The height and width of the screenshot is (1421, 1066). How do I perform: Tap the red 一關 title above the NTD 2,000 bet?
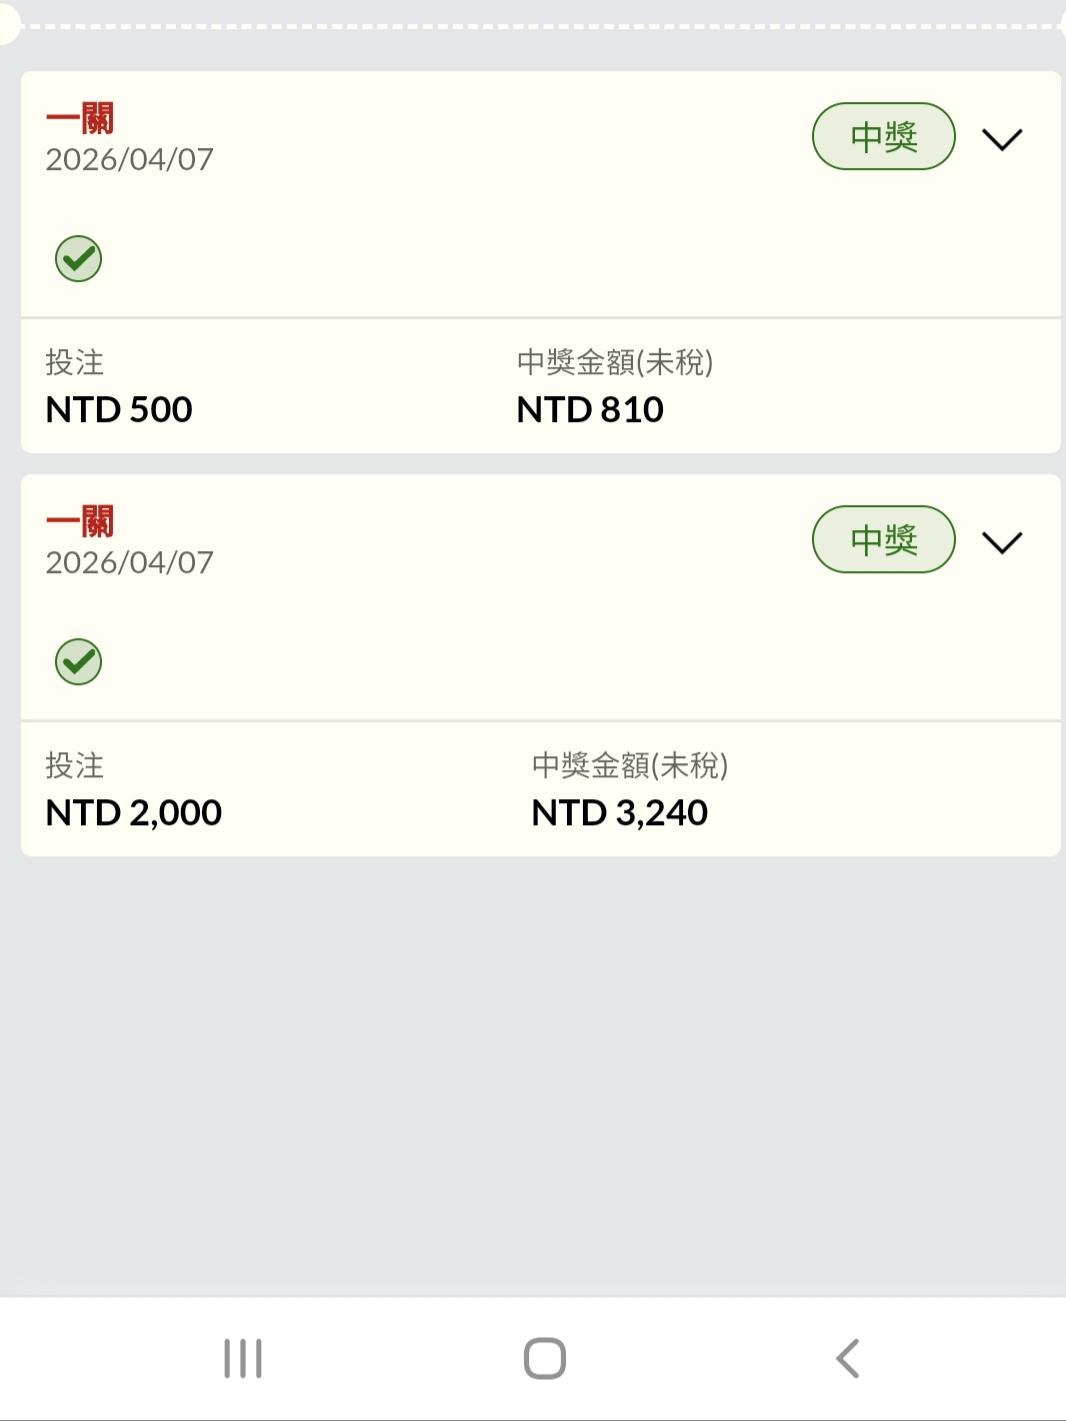[x=80, y=521]
